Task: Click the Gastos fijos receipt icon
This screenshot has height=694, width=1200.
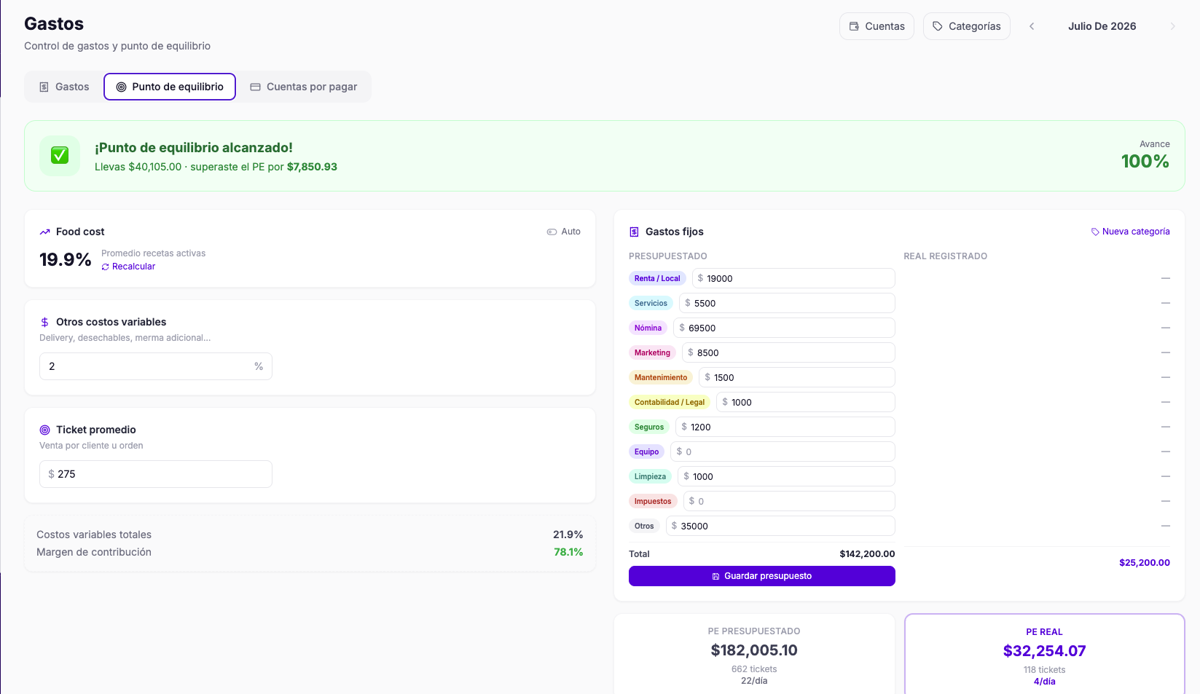Action: pyautogui.click(x=634, y=232)
